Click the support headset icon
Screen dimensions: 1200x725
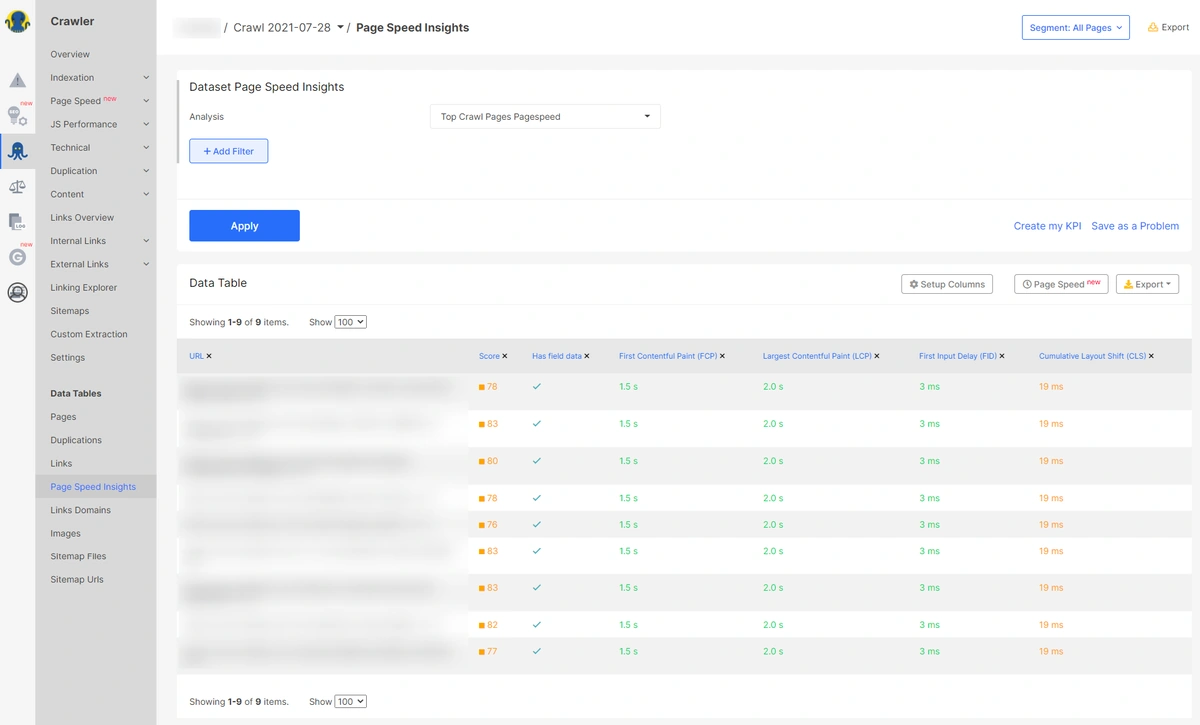tap(18, 292)
